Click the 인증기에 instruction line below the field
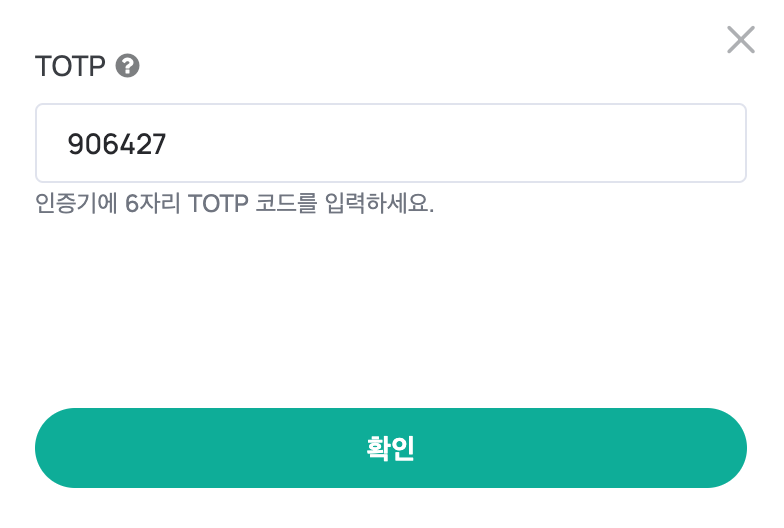This screenshot has width=784, height=528. tap(234, 203)
